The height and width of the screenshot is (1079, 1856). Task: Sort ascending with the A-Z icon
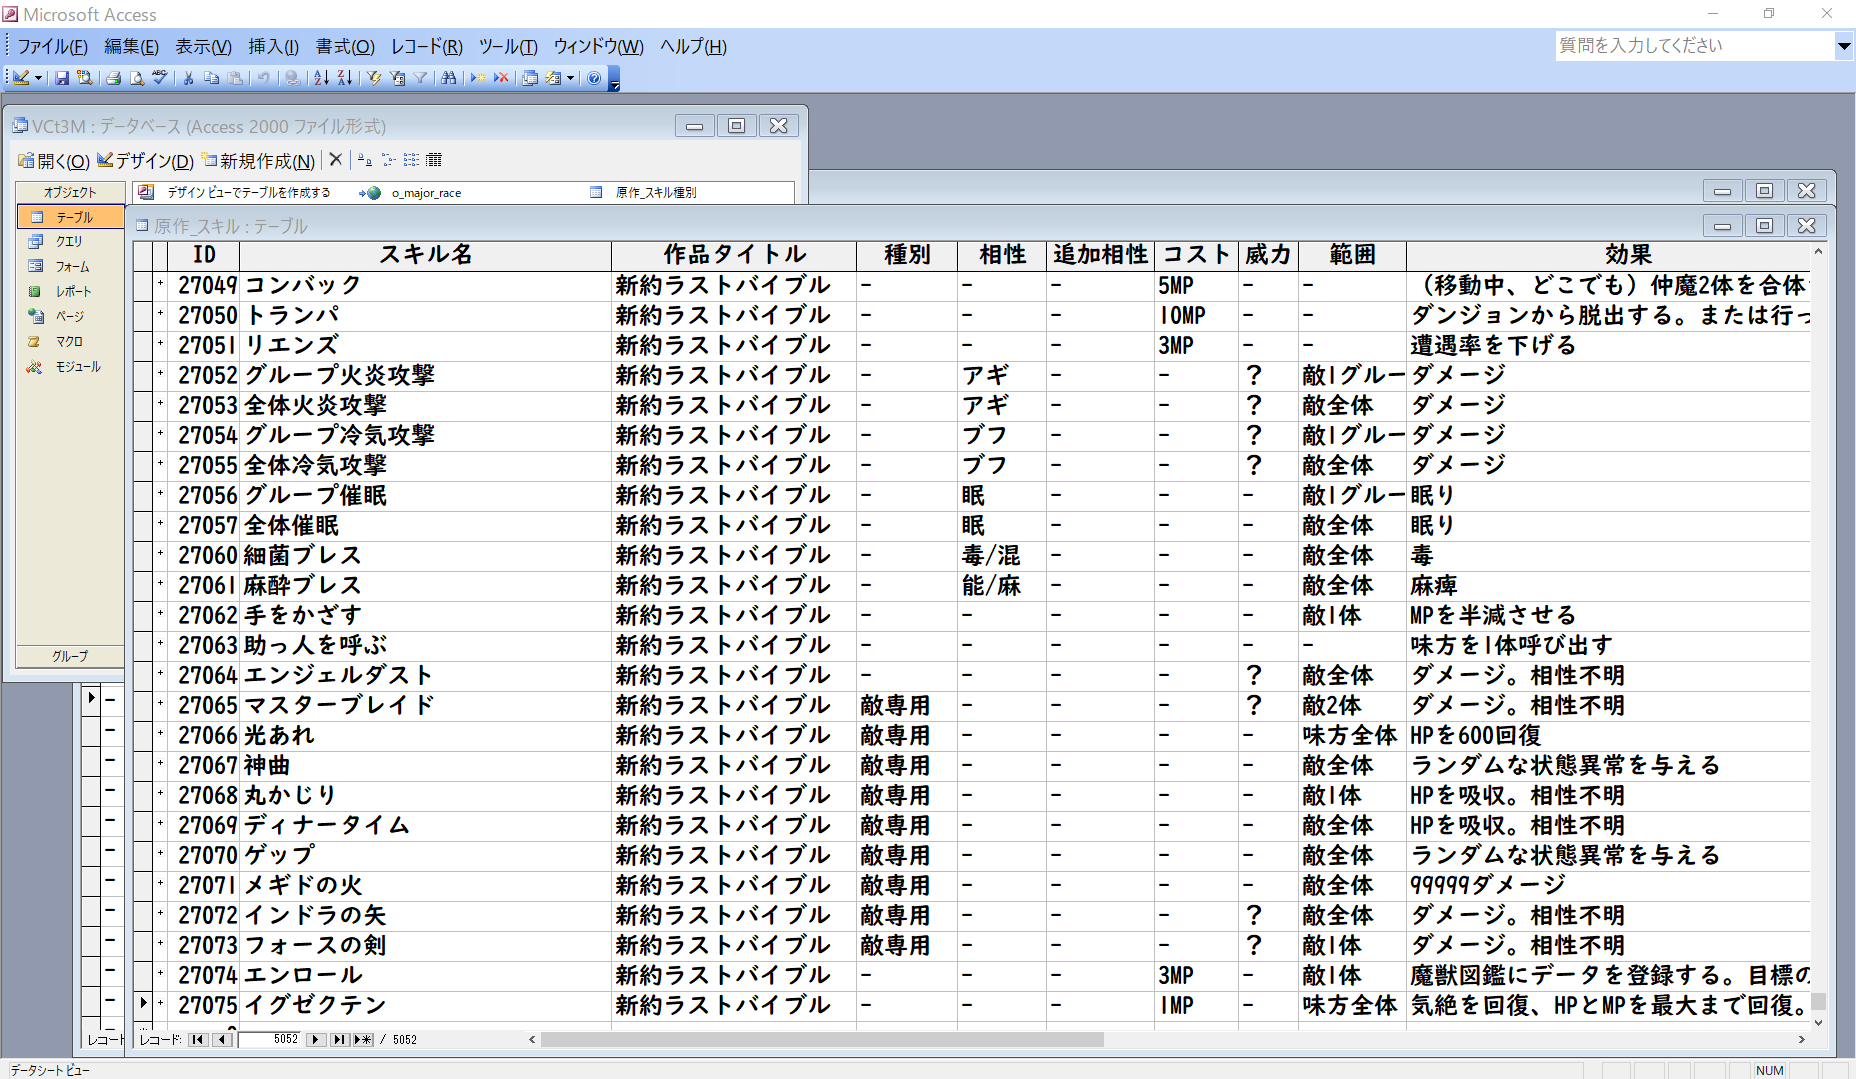point(321,78)
